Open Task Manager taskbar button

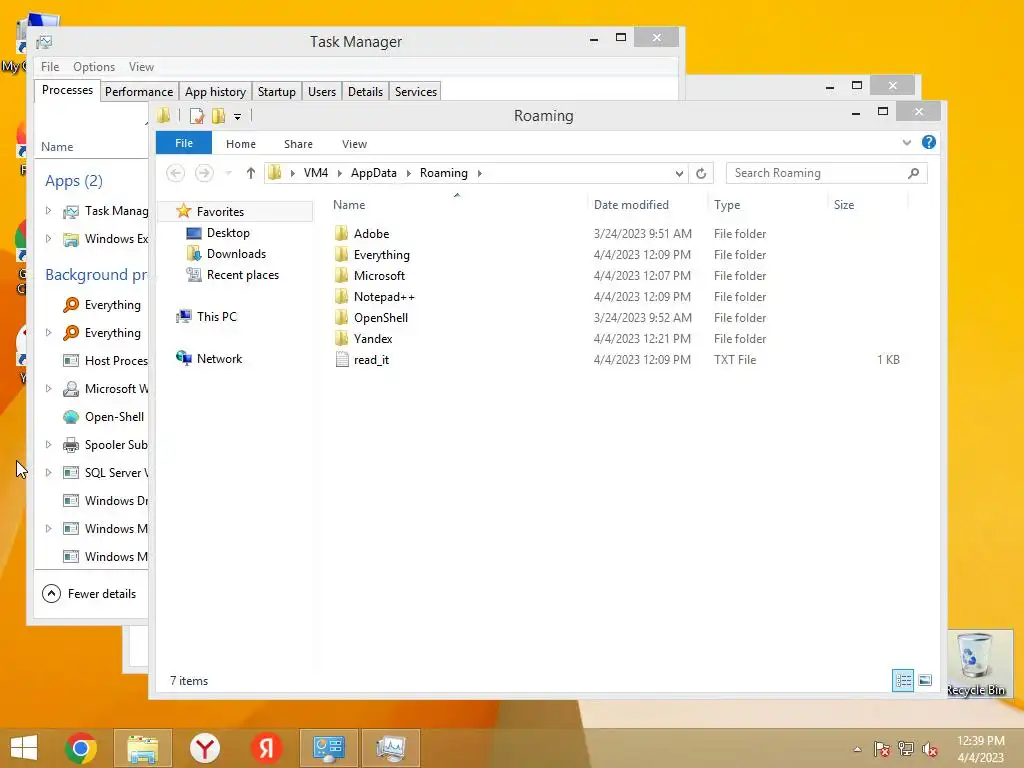click(391, 748)
